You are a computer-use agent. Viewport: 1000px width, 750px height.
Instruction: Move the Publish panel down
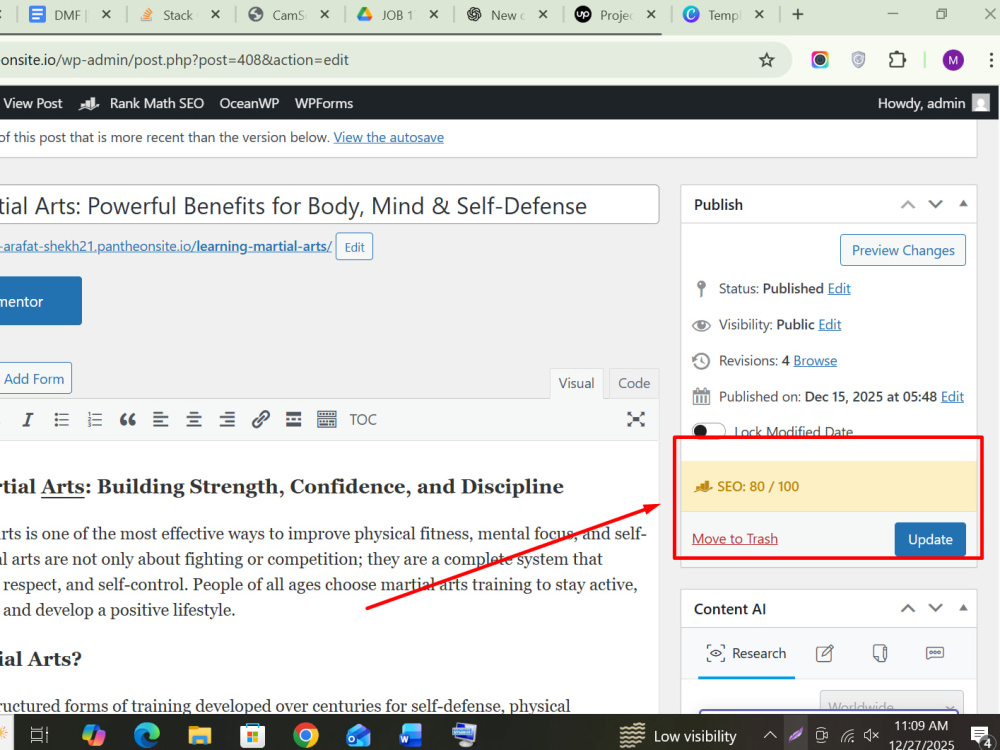pos(935,204)
